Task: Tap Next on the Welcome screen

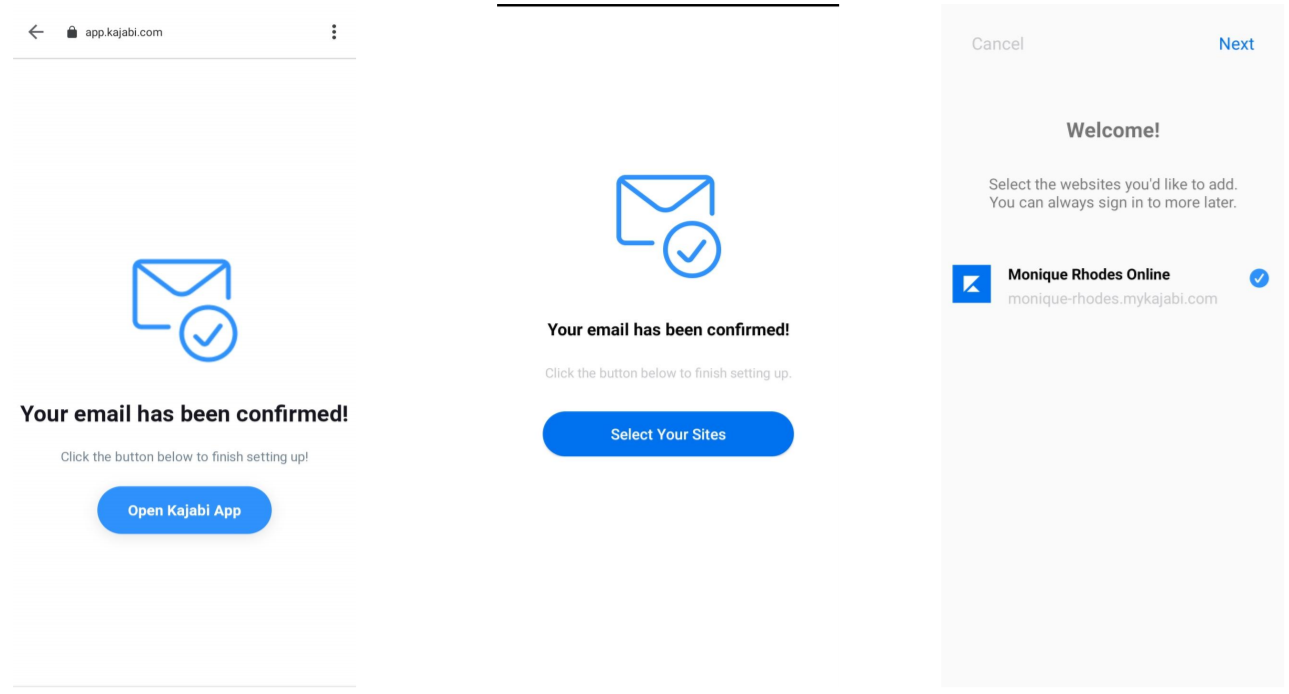Action: pyautogui.click(x=1236, y=44)
